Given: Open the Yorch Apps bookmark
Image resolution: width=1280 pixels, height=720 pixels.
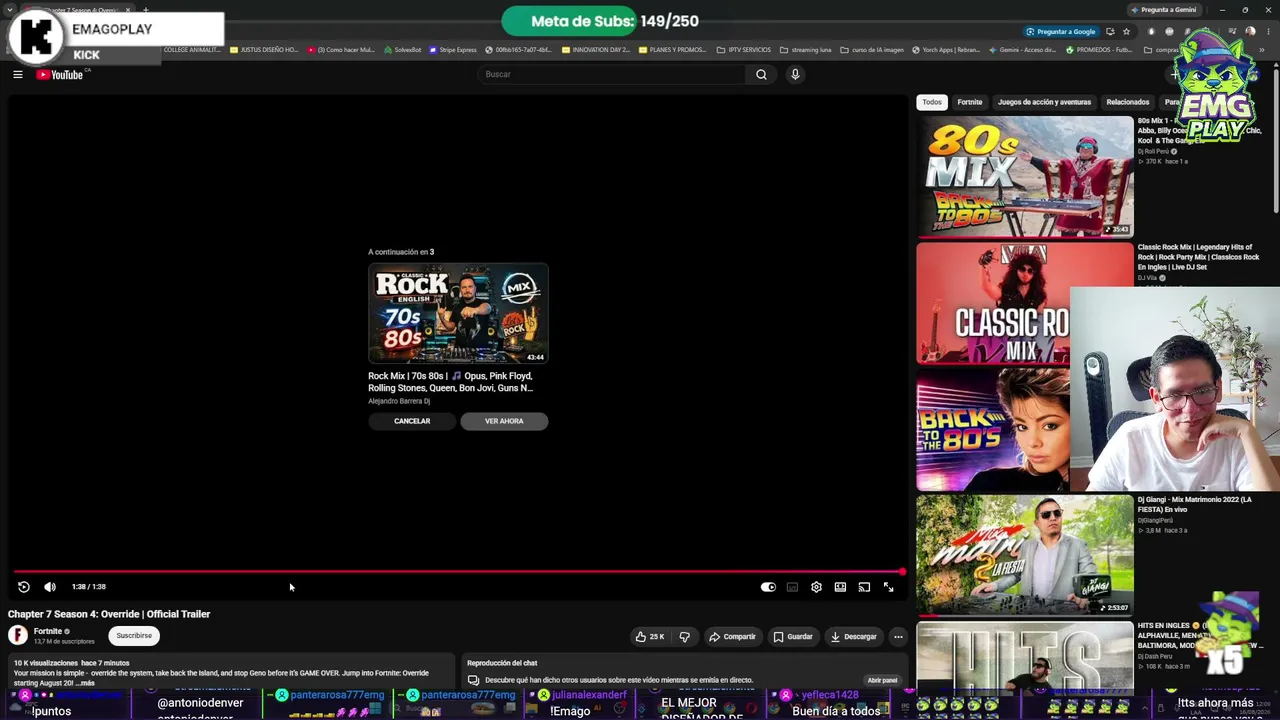Looking at the screenshot, I should (x=946, y=50).
